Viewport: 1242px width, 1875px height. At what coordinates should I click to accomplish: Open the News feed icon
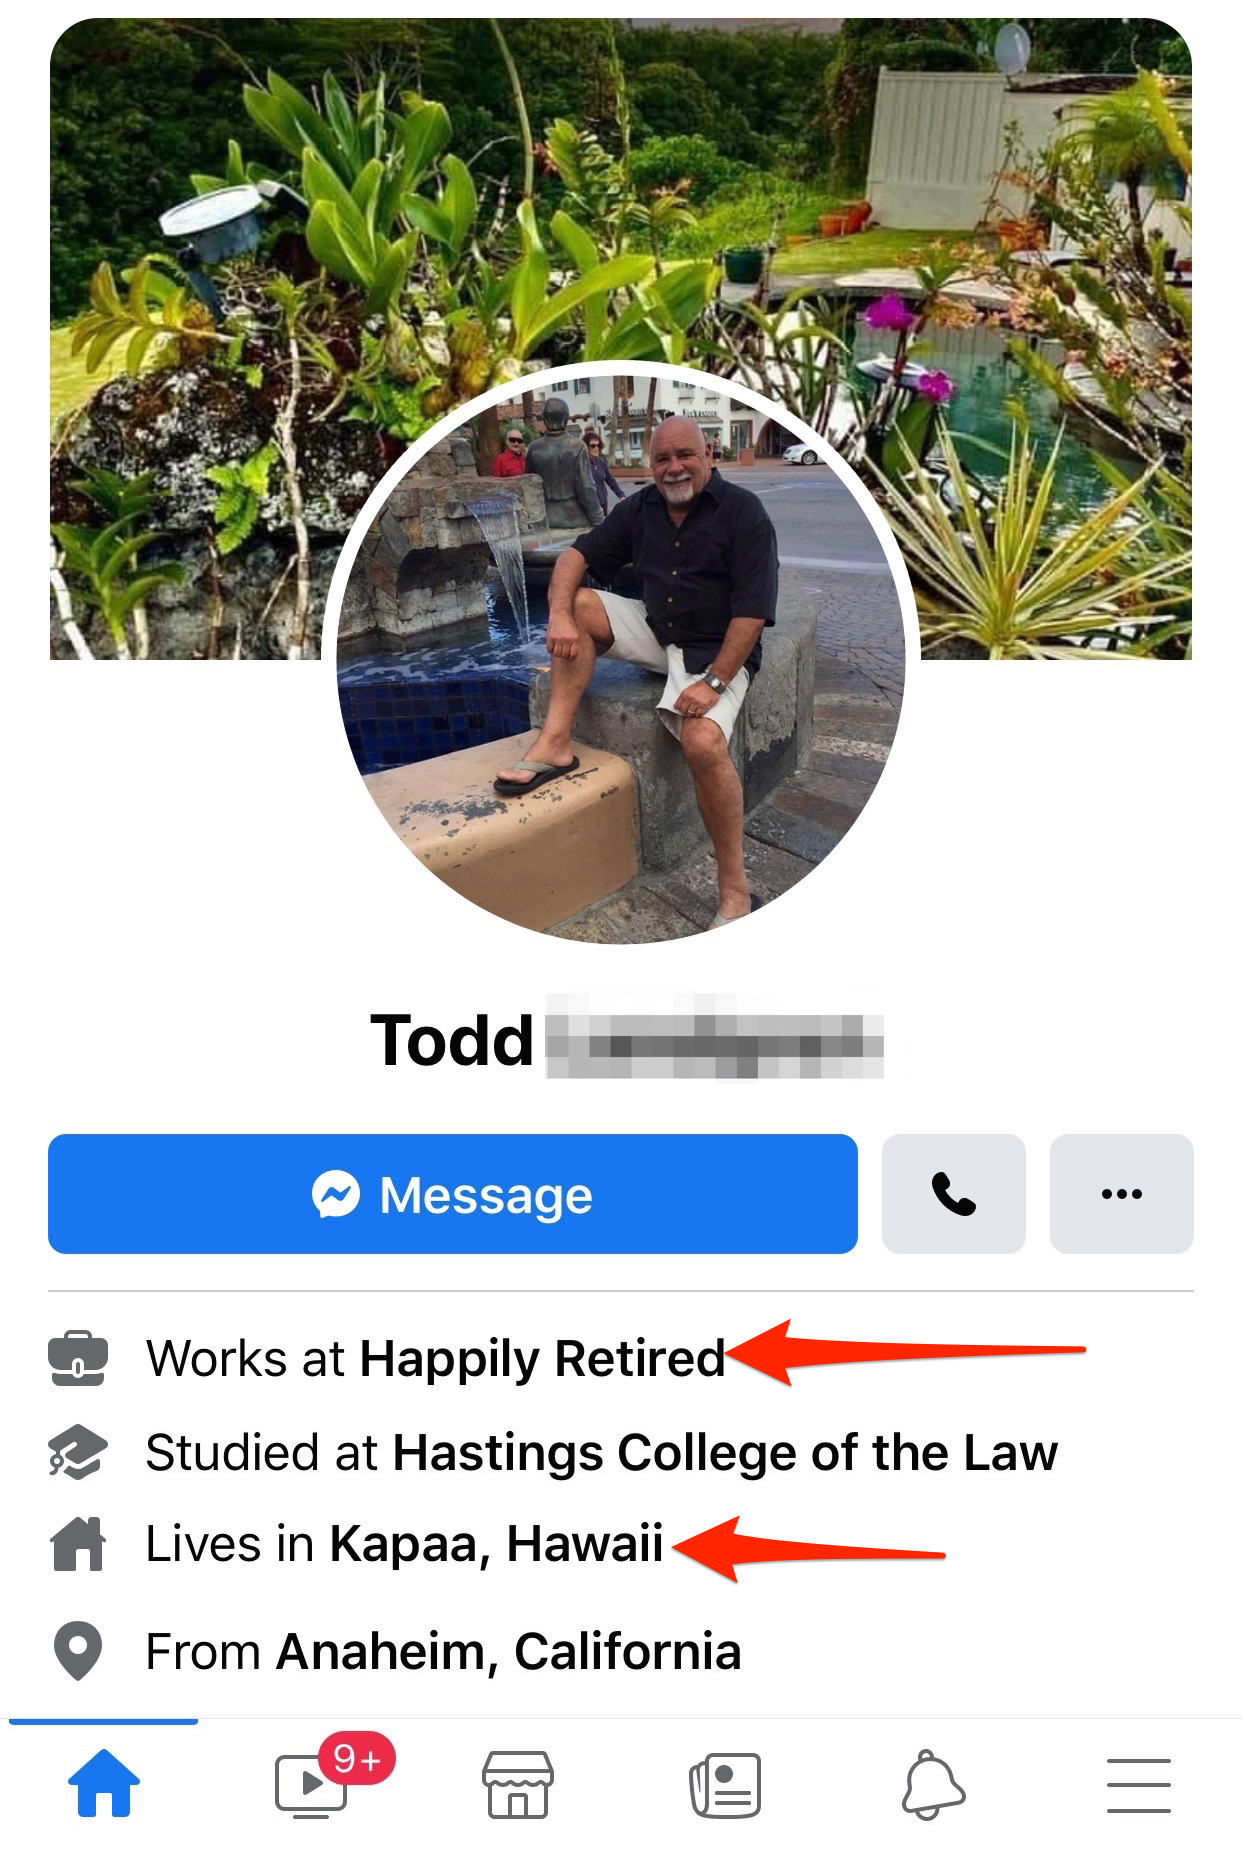(725, 1784)
